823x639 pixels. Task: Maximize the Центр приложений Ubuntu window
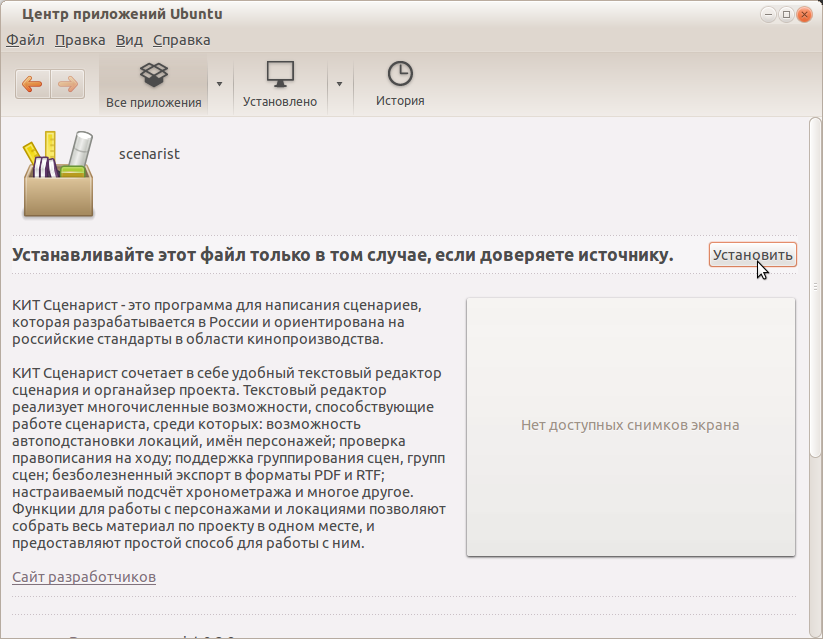(x=786, y=14)
